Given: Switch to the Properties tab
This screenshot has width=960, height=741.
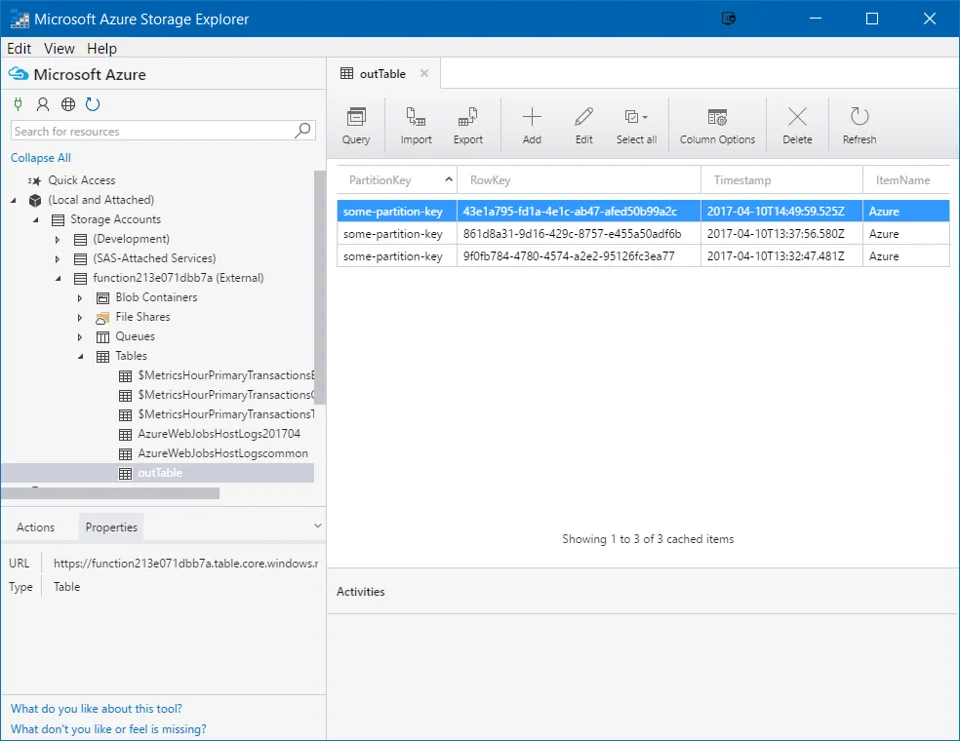Looking at the screenshot, I should (x=111, y=527).
